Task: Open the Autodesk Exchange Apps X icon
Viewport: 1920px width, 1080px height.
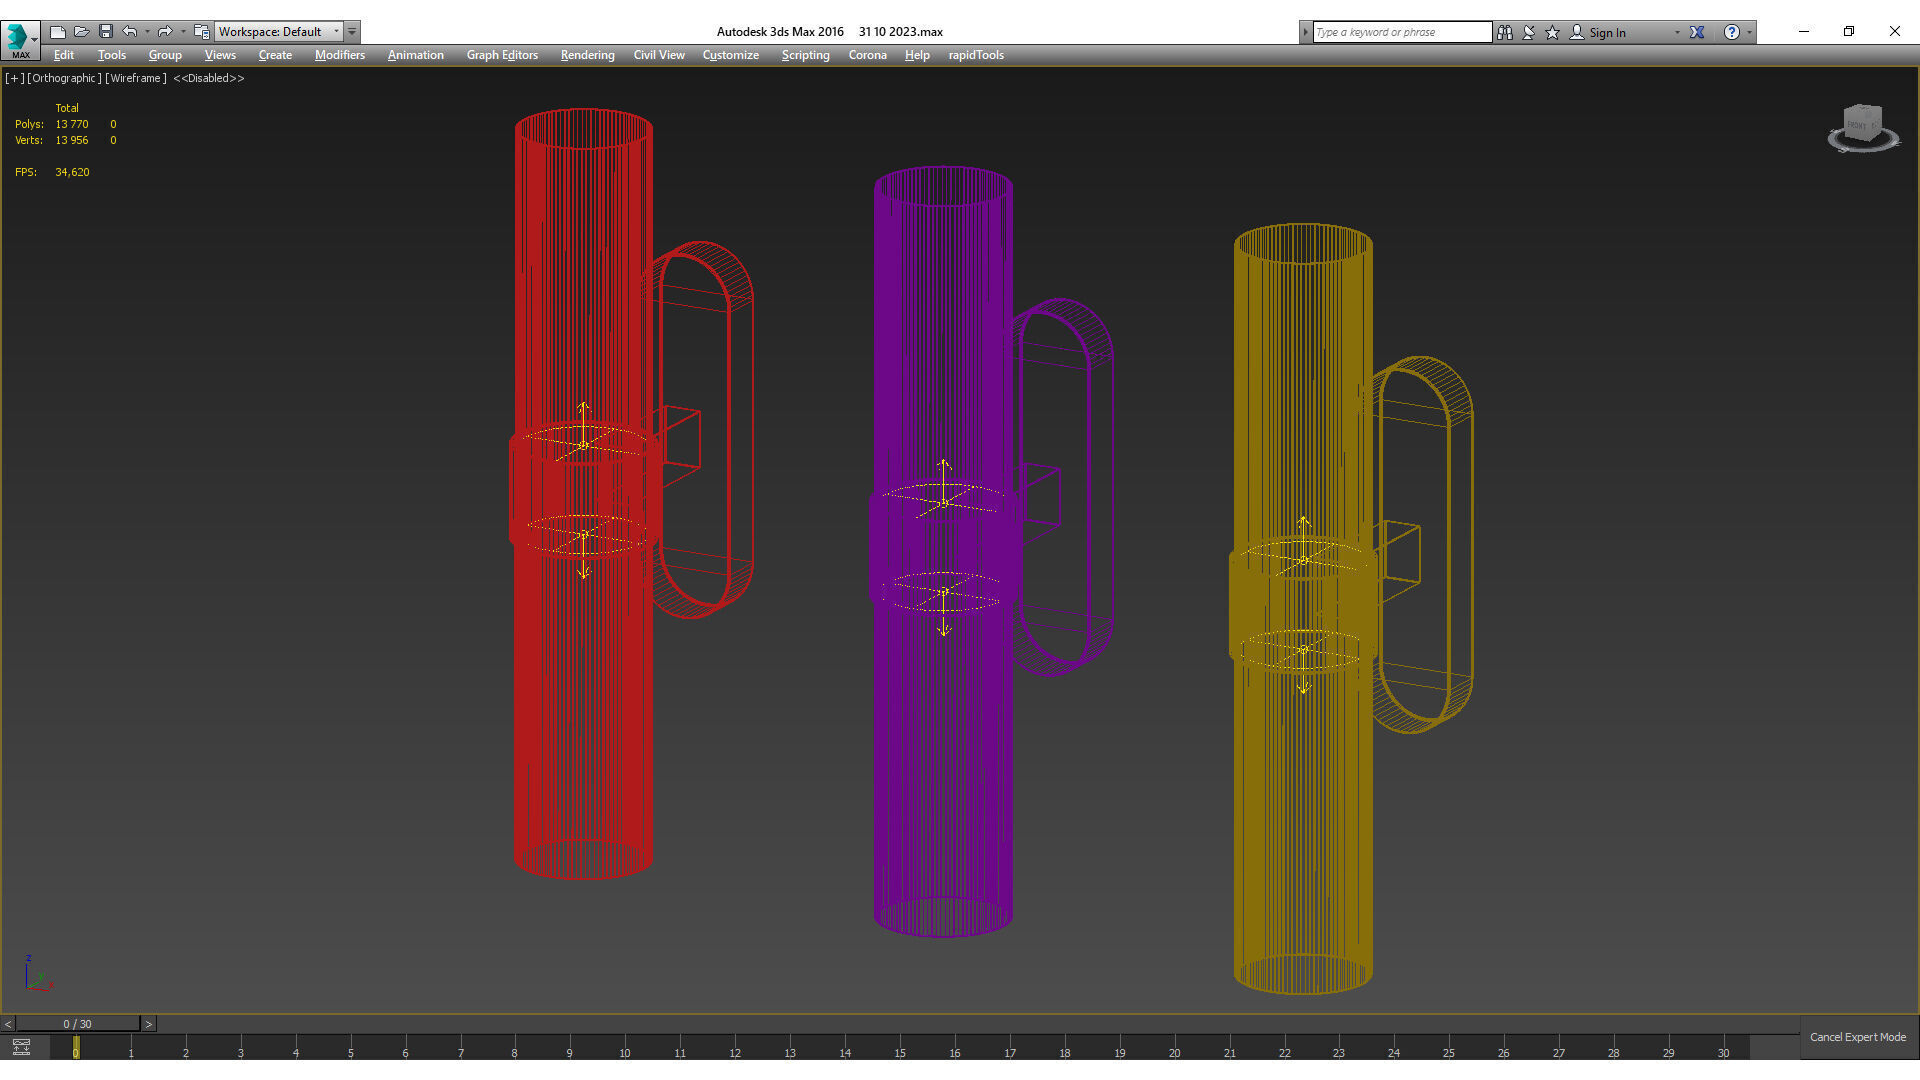Action: [x=1697, y=32]
